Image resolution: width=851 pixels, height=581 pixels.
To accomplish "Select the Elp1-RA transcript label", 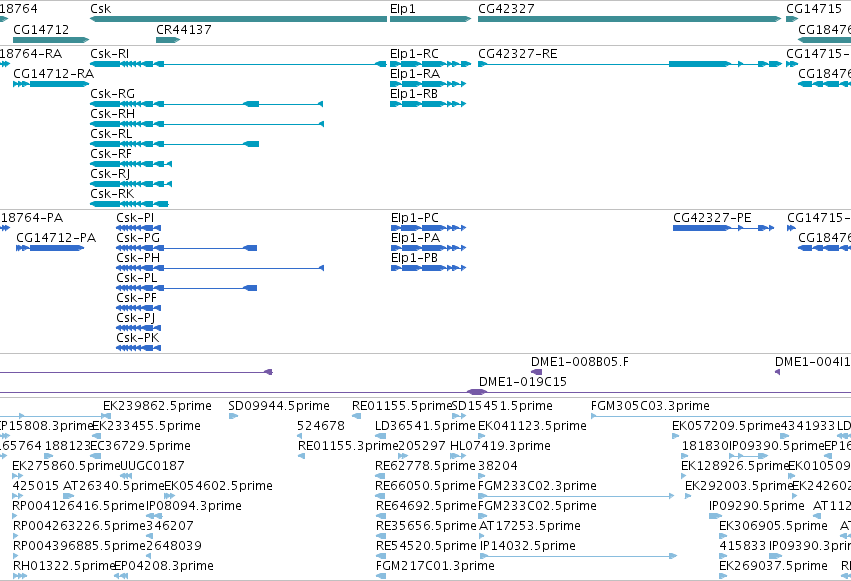I will pos(415,74).
